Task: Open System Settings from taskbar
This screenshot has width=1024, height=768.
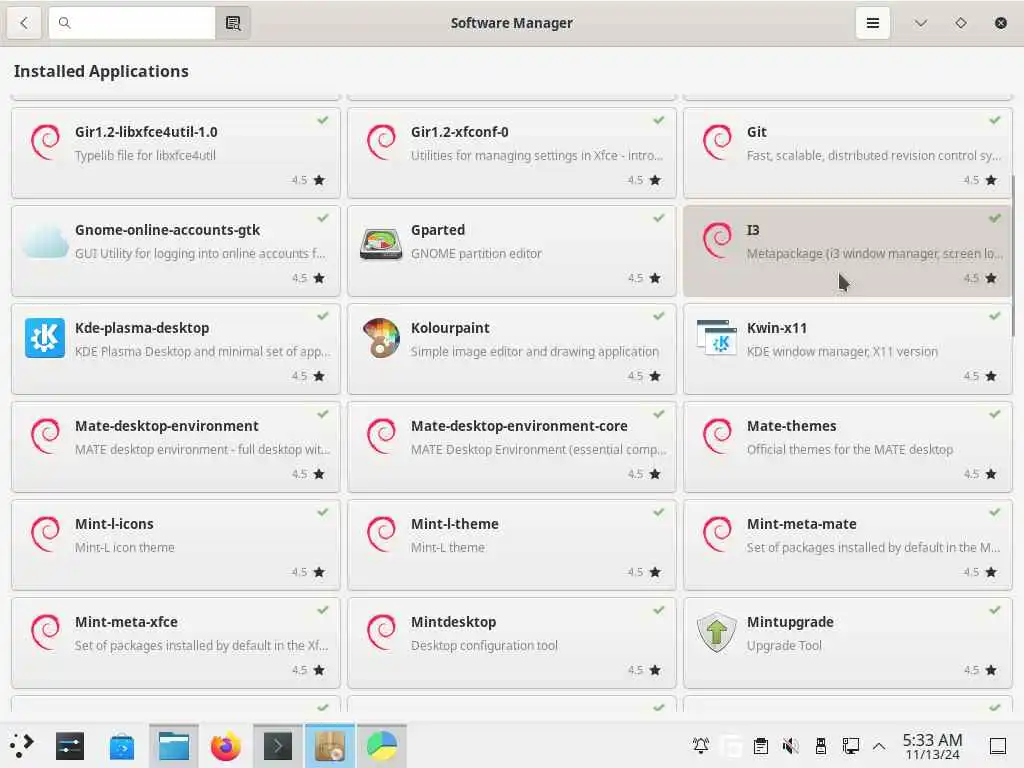Action: point(70,746)
